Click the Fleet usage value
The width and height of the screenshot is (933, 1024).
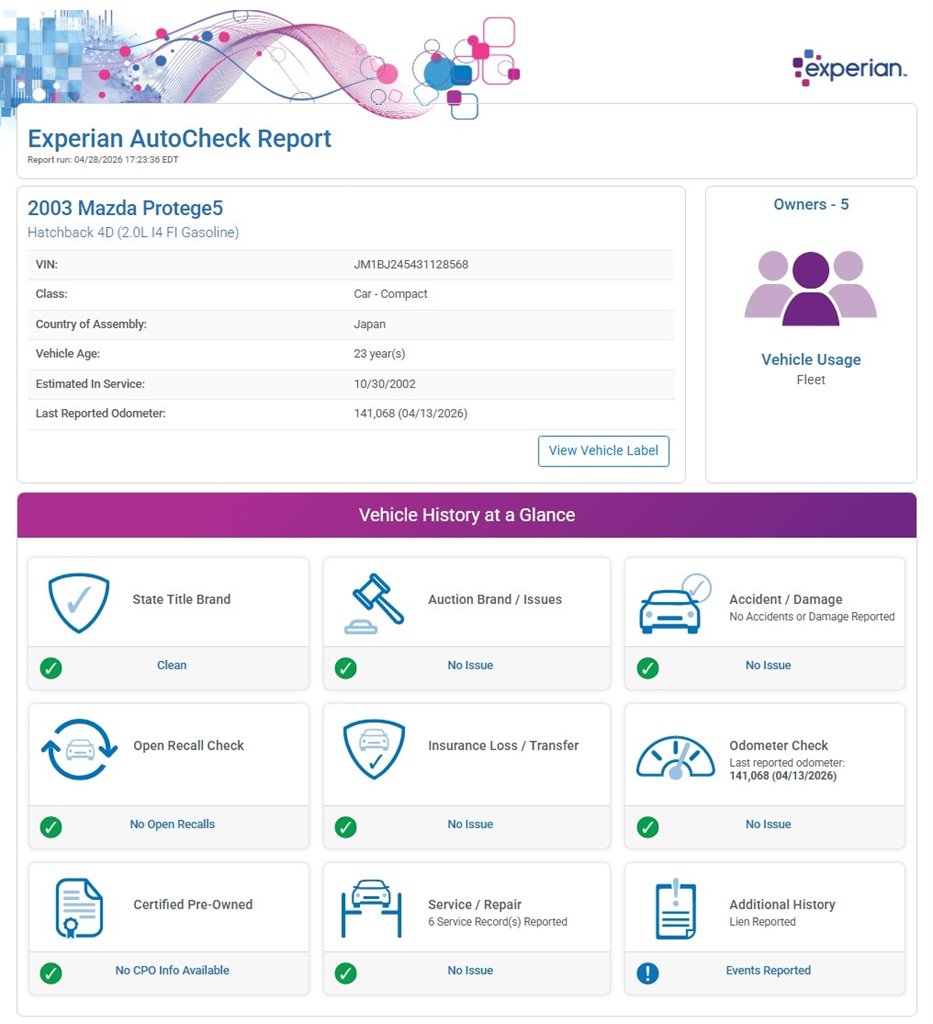tap(811, 379)
